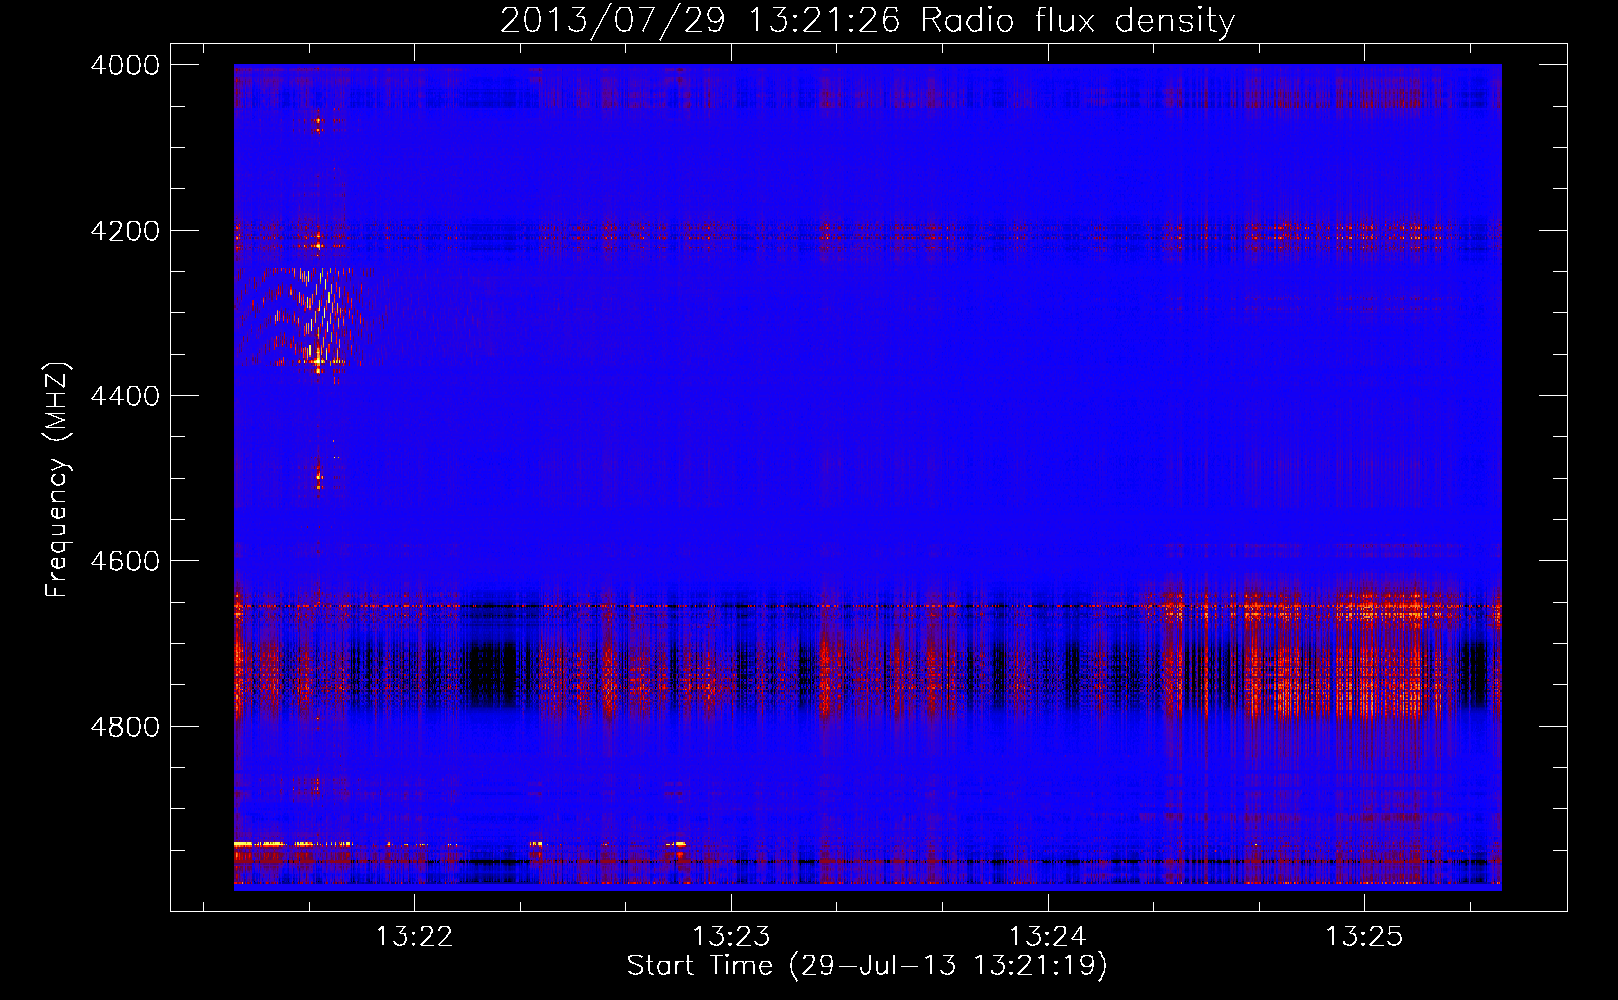Click the 'Frequency (MHZ)' axis title

tap(57, 480)
